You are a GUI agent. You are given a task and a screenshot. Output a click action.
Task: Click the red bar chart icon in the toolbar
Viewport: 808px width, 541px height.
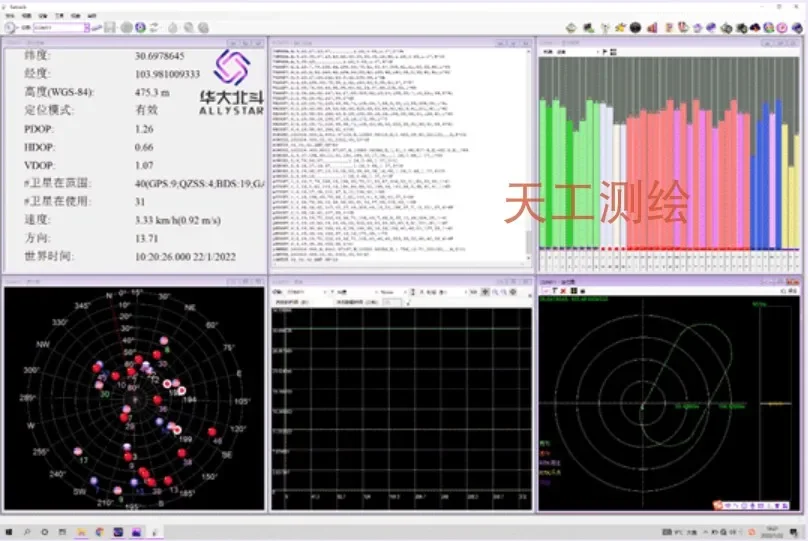(x=652, y=27)
